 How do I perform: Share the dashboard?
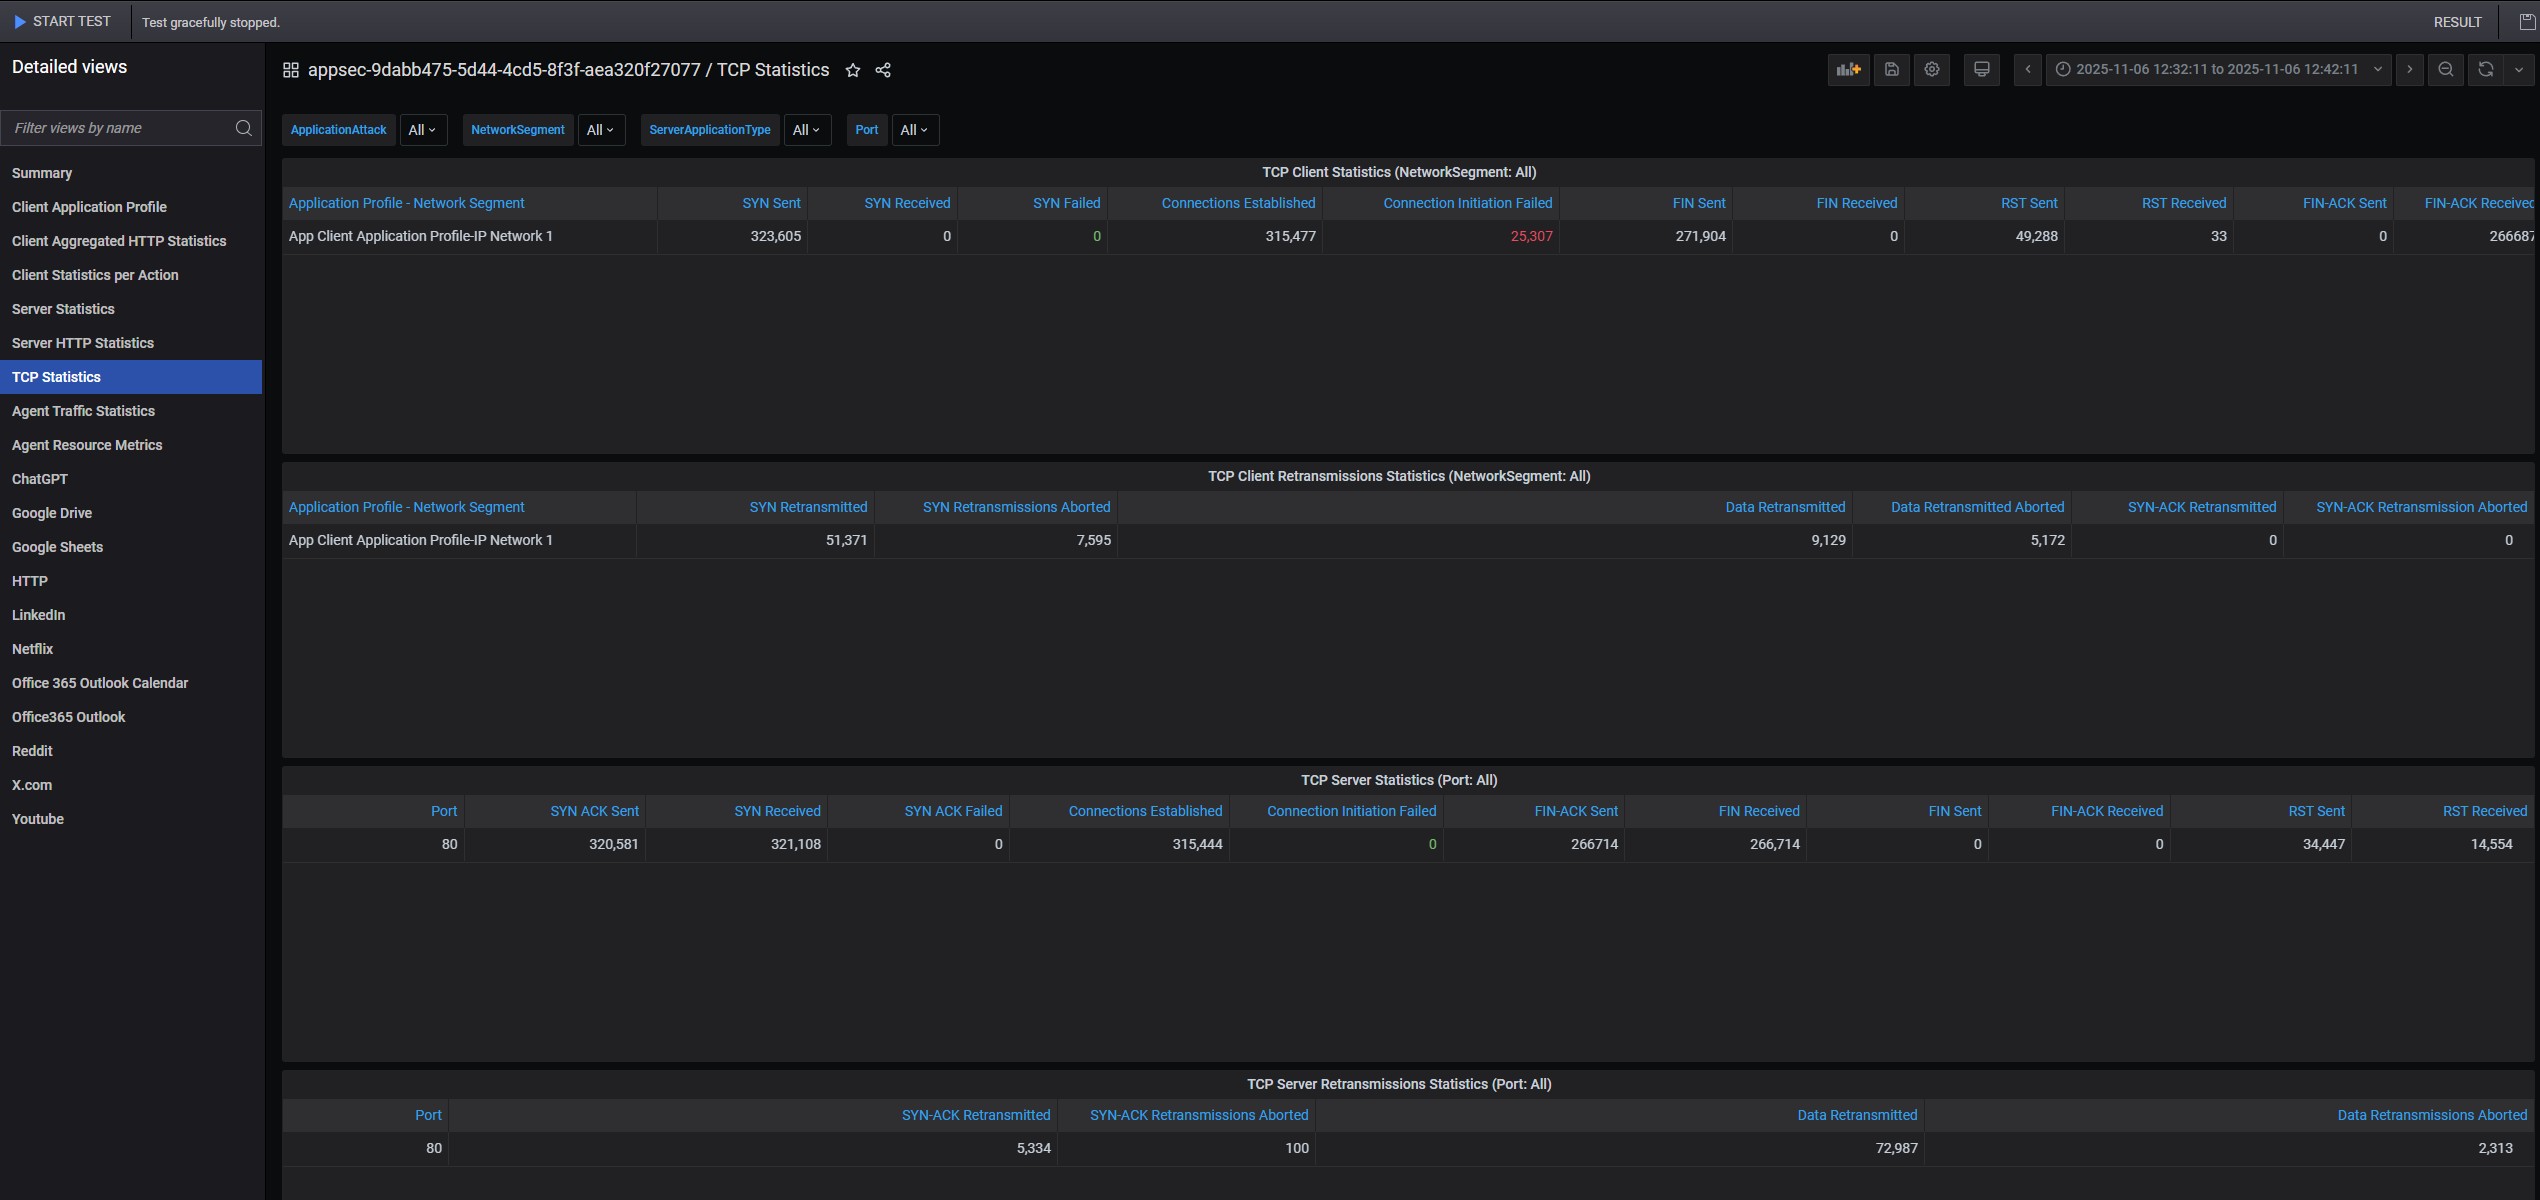coord(883,70)
